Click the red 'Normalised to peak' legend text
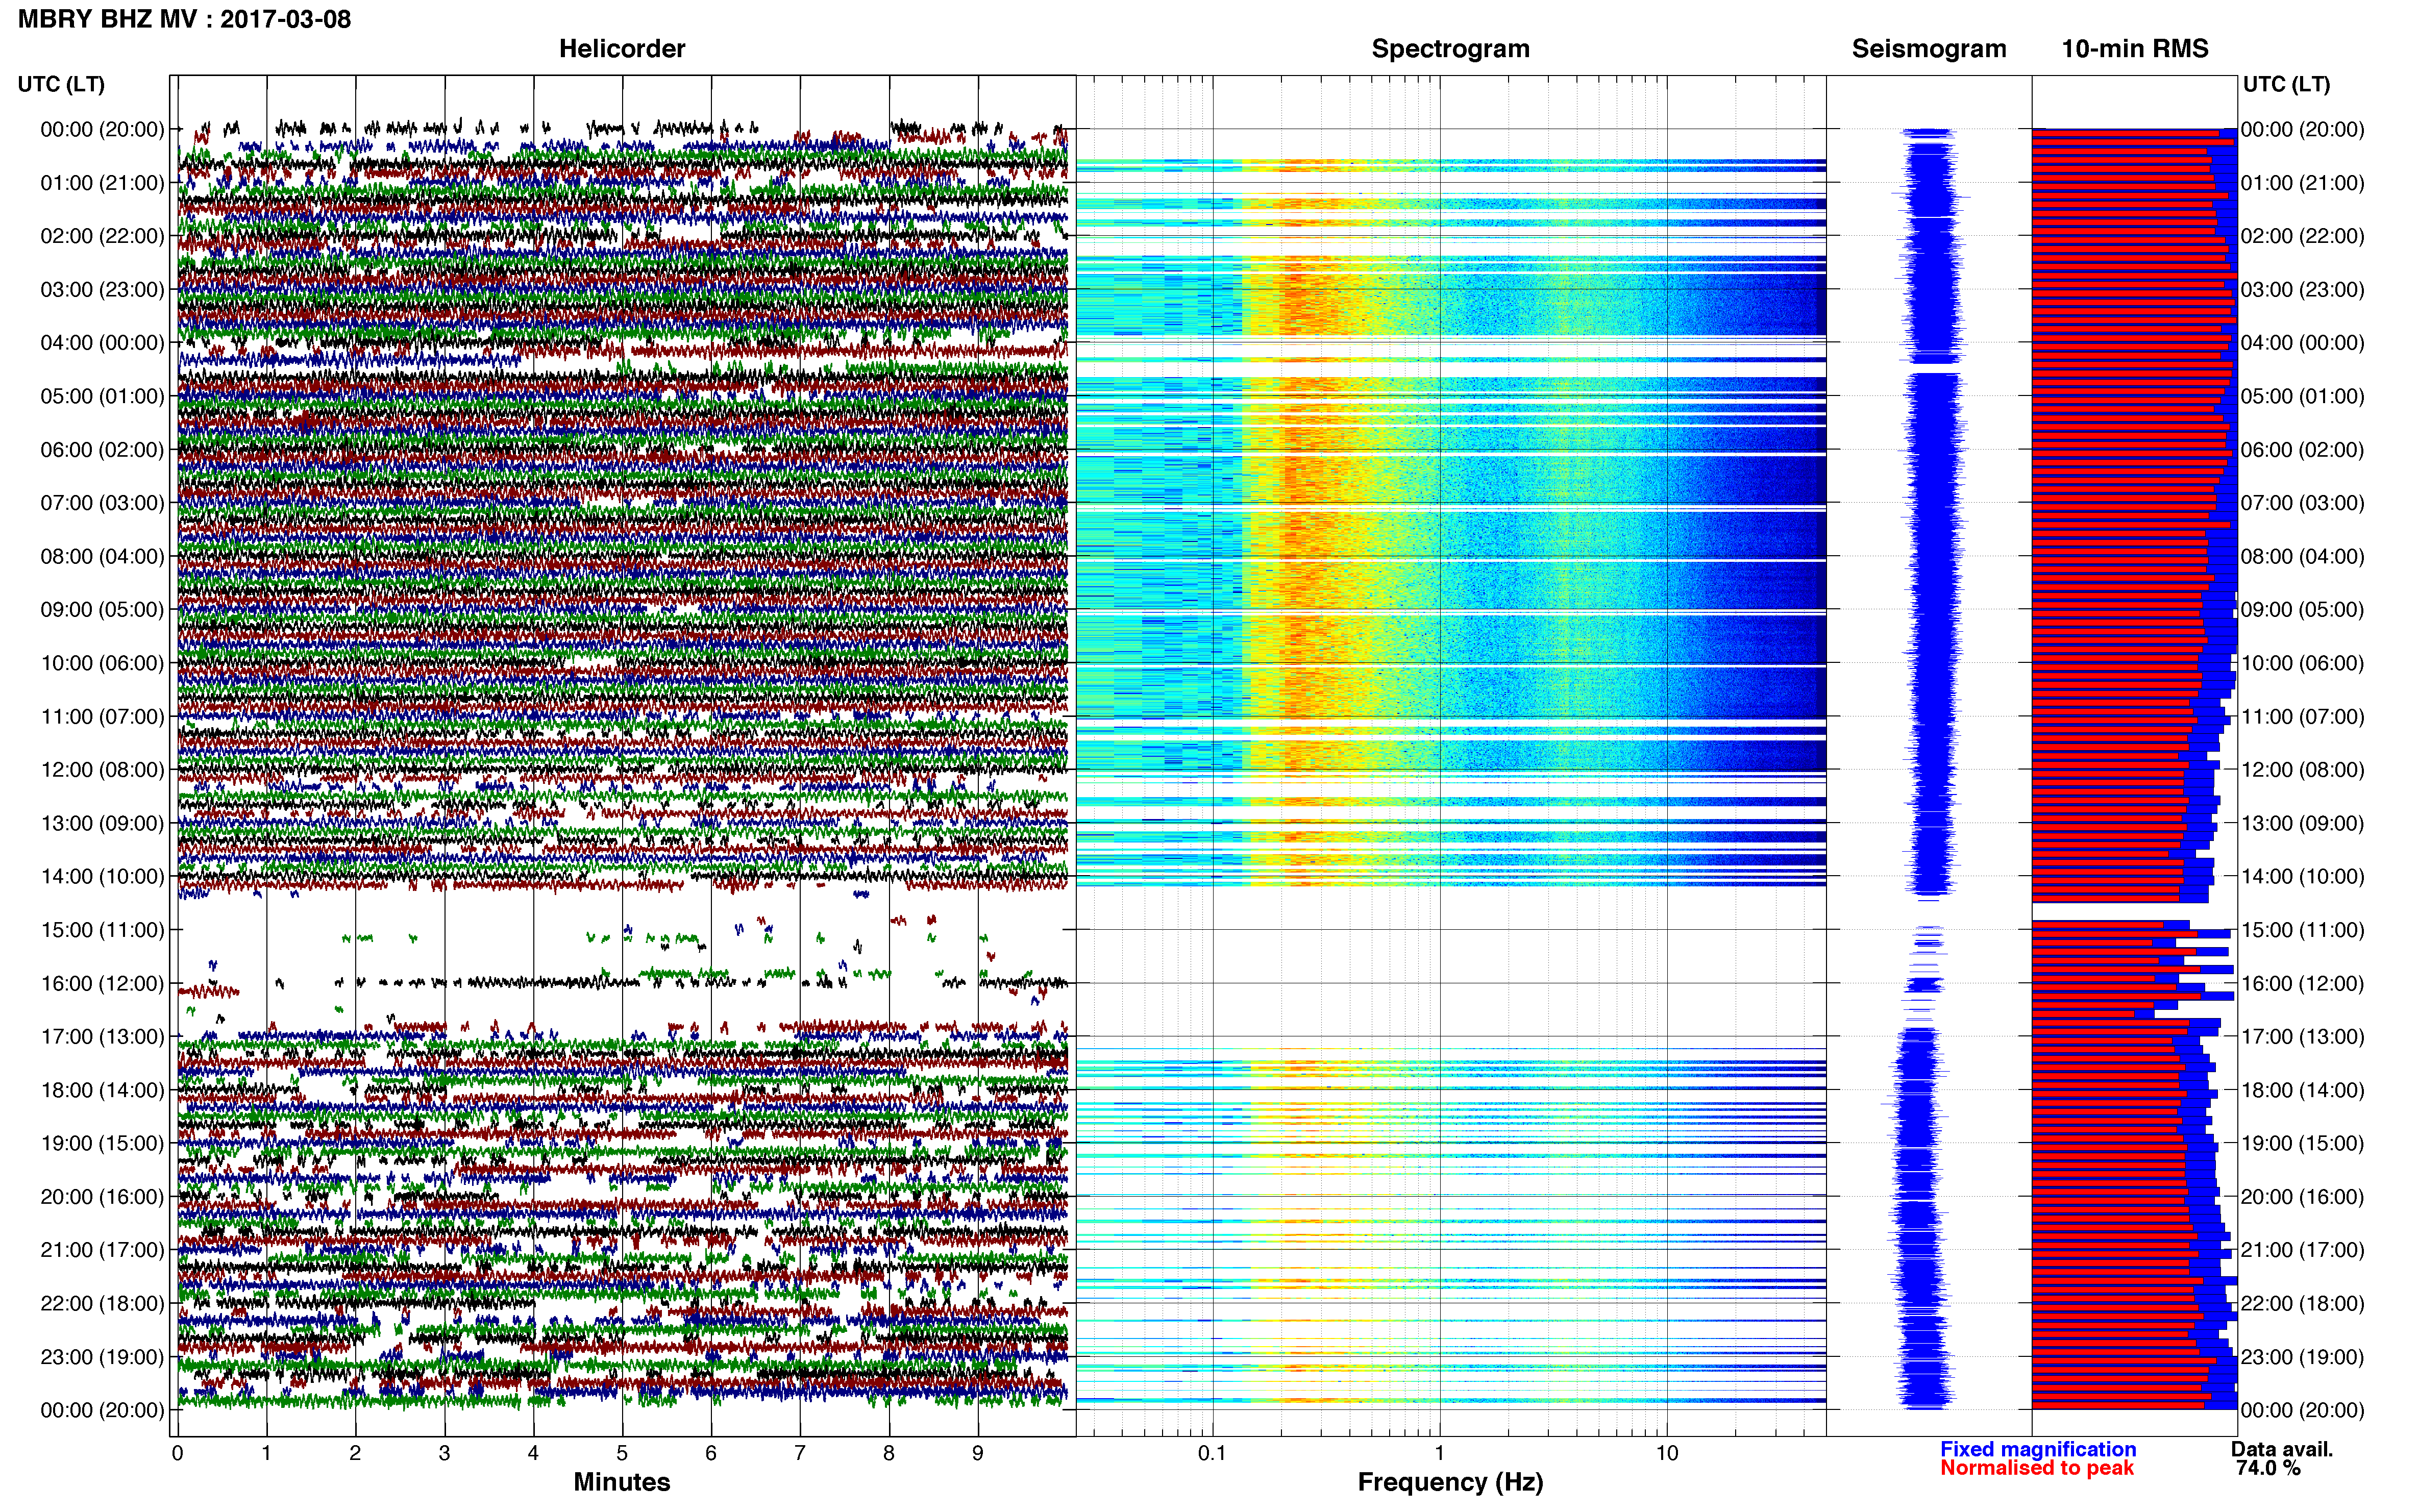Image resolution: width=2419 pixels, height=1512 pixels. pos(2037,1468)
